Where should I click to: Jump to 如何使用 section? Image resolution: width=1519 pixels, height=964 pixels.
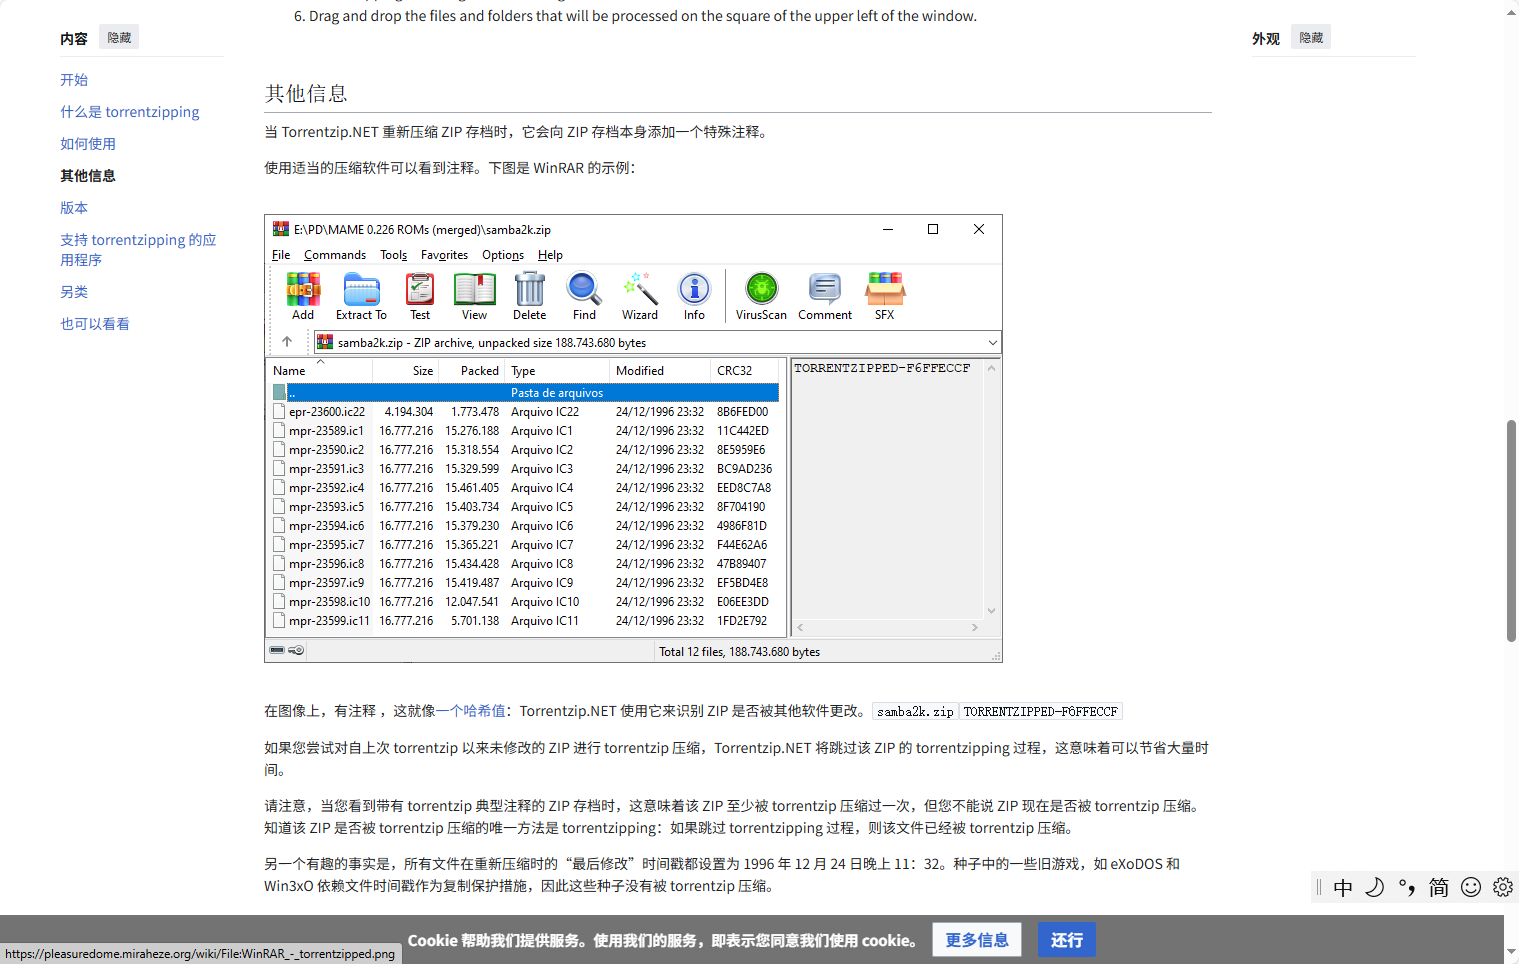(88, 144)
